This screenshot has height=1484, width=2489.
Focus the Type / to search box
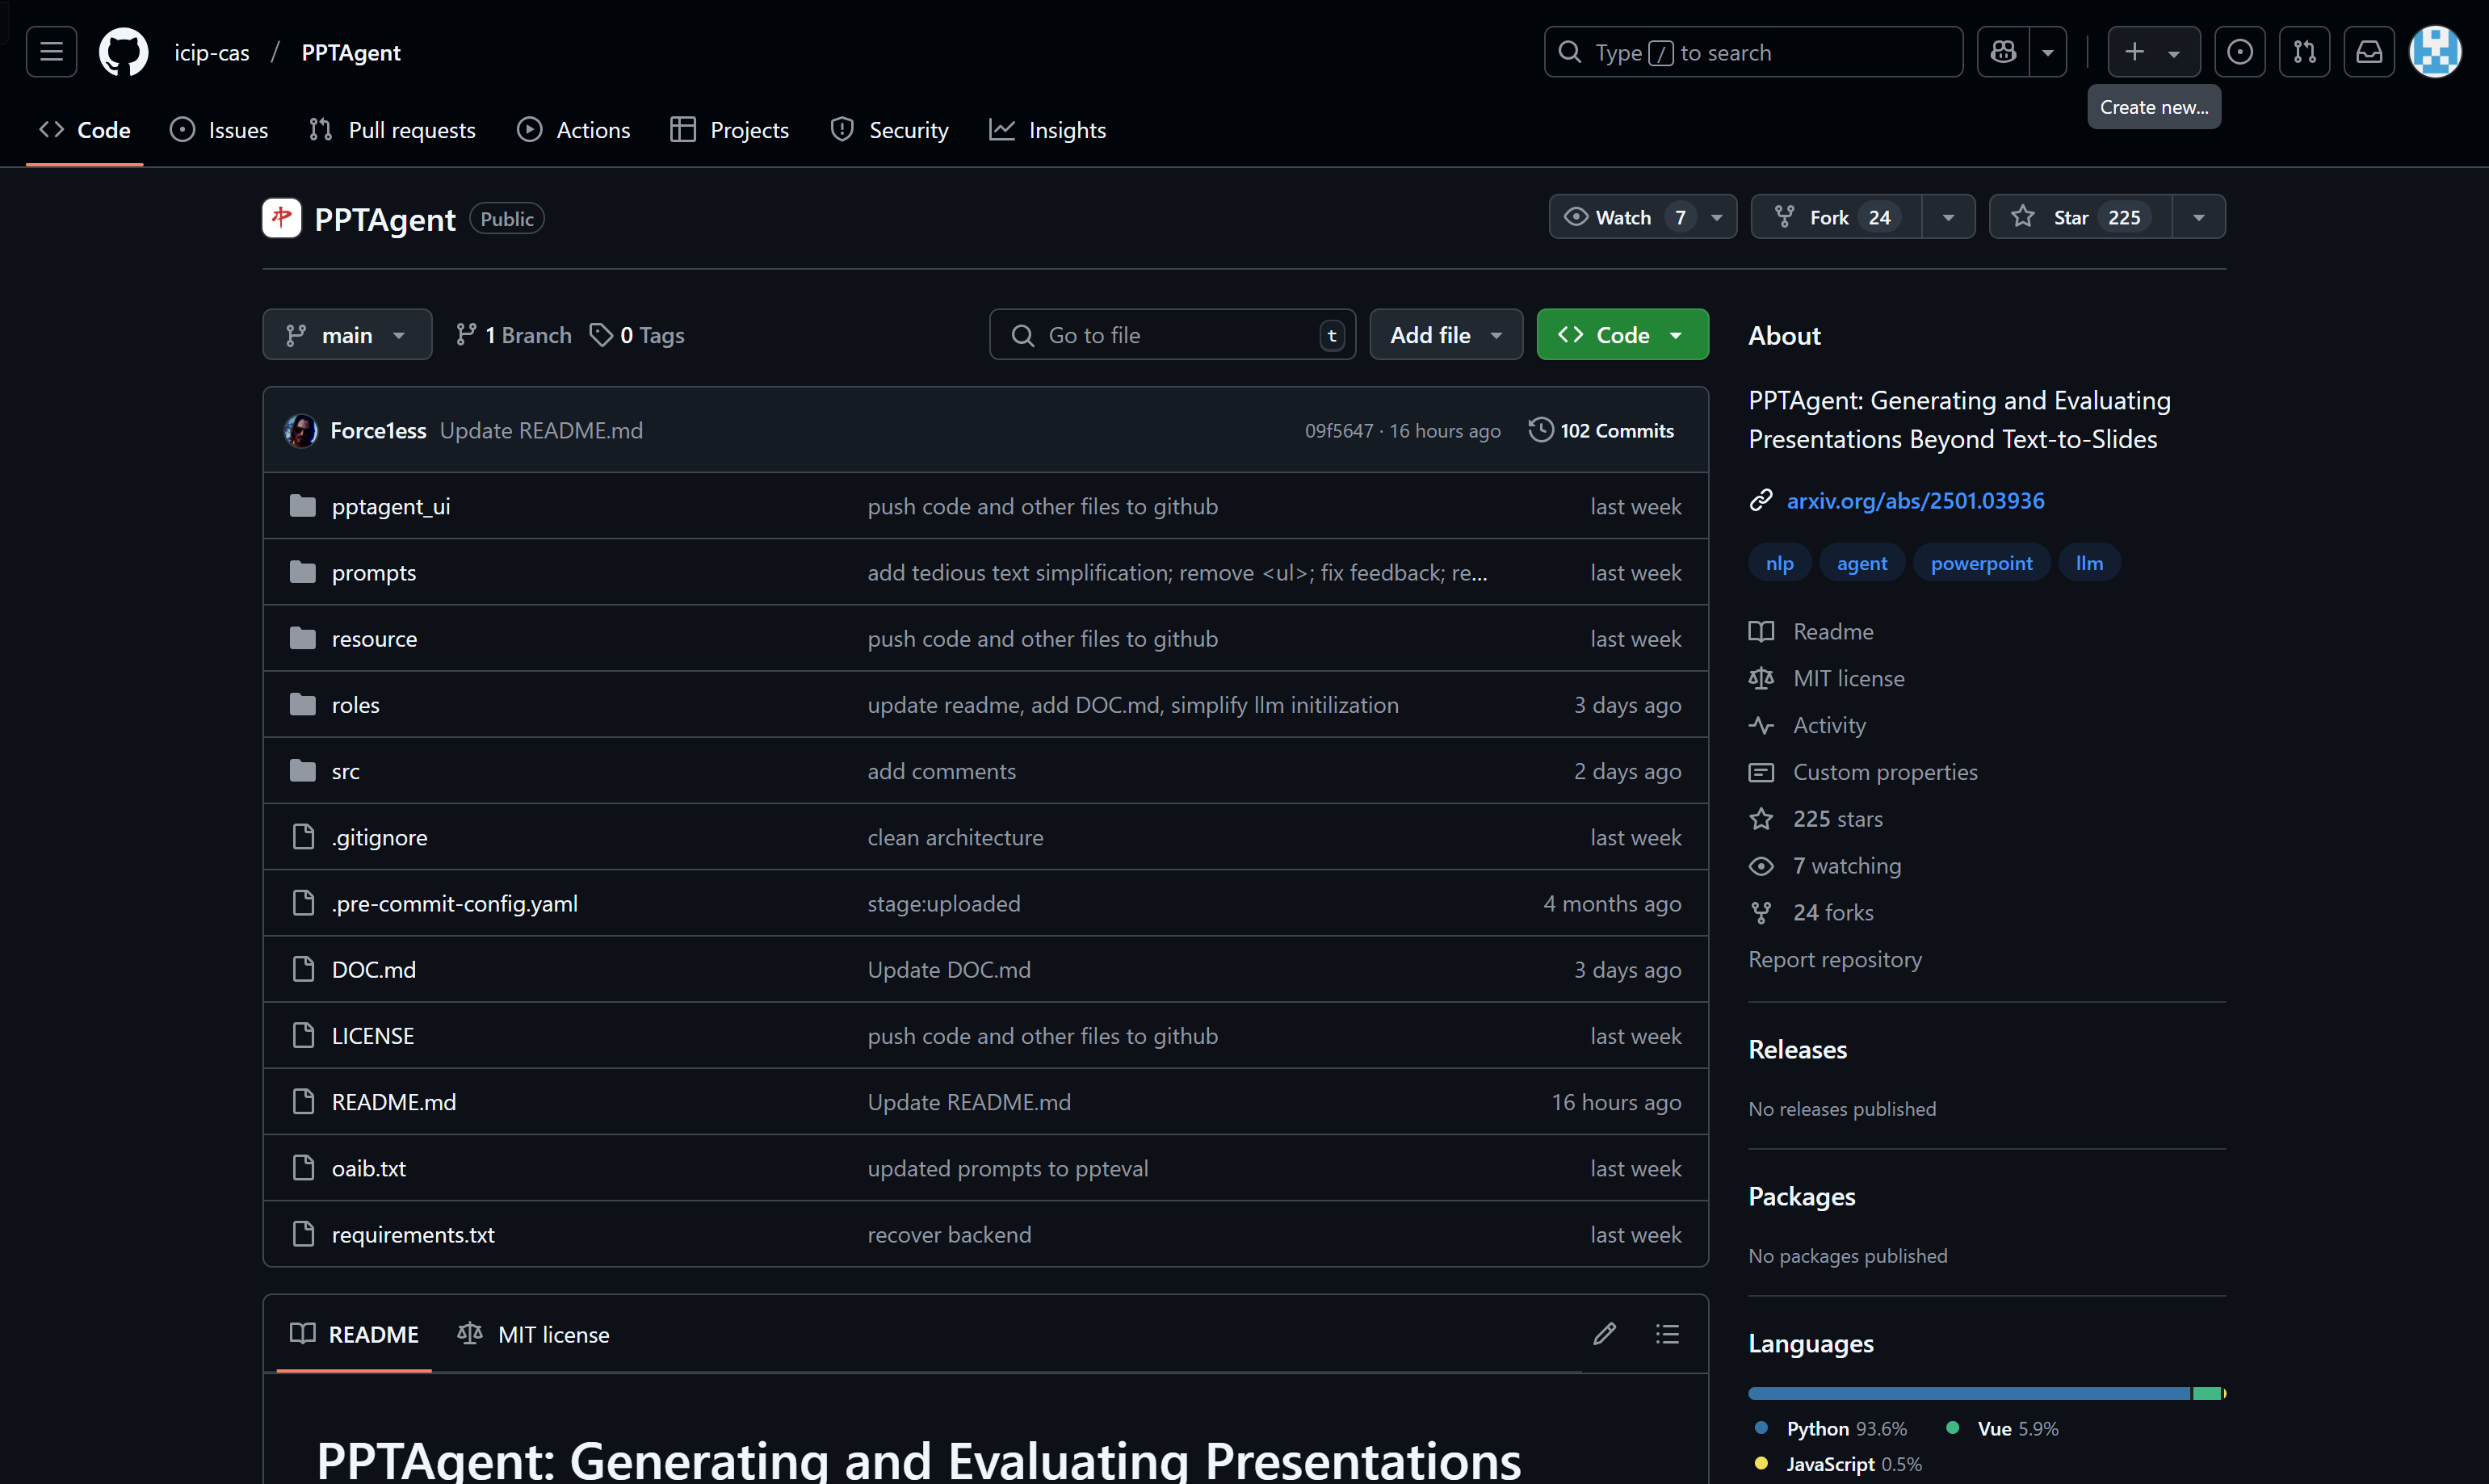(x=1753, y=52)
